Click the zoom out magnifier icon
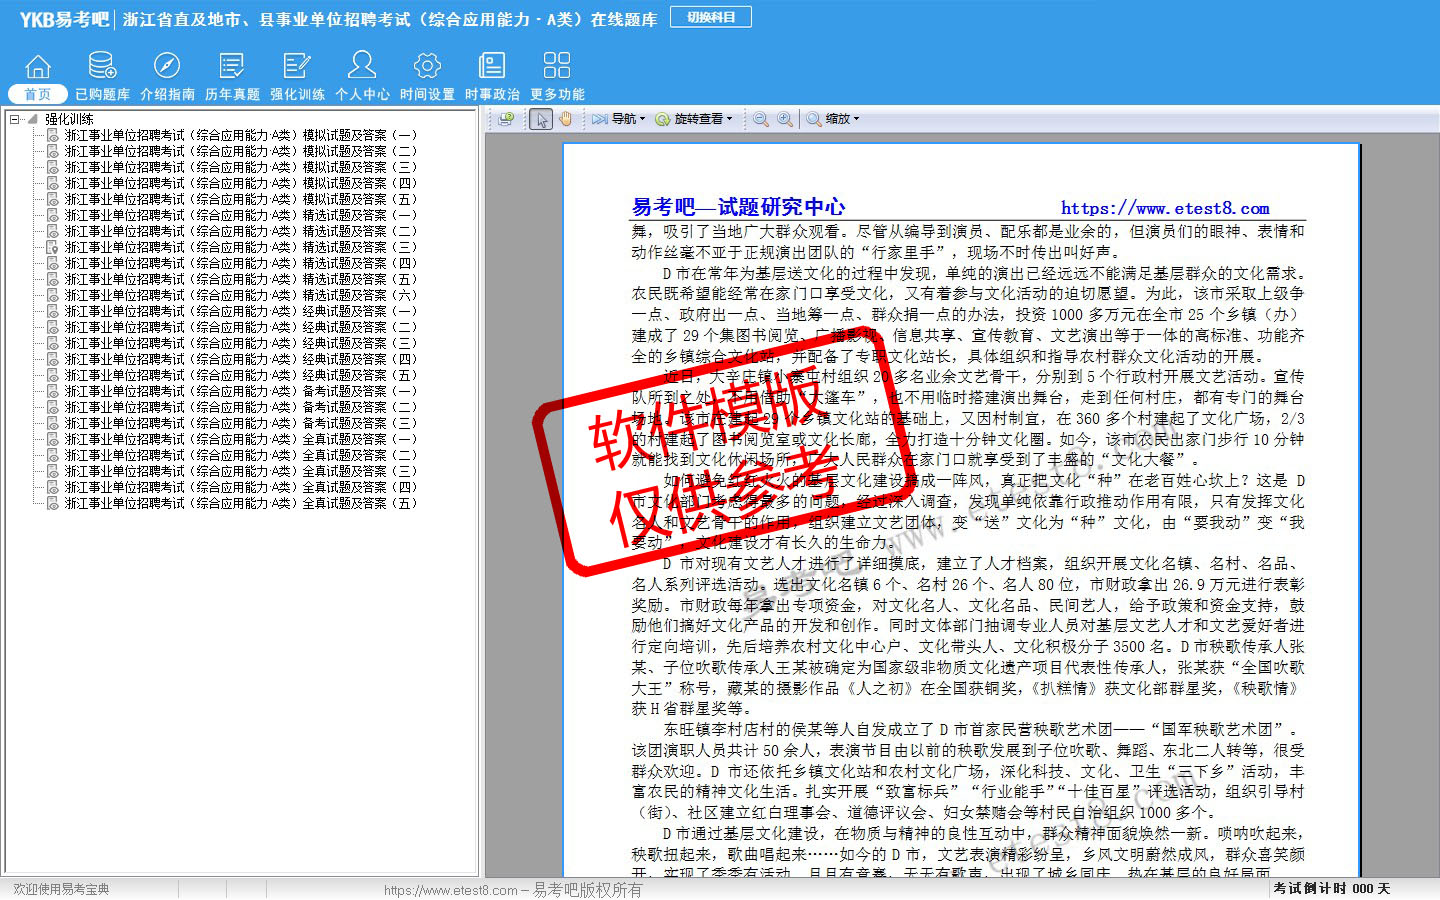This screenshot has width=1440, height=900. (761, 119)
